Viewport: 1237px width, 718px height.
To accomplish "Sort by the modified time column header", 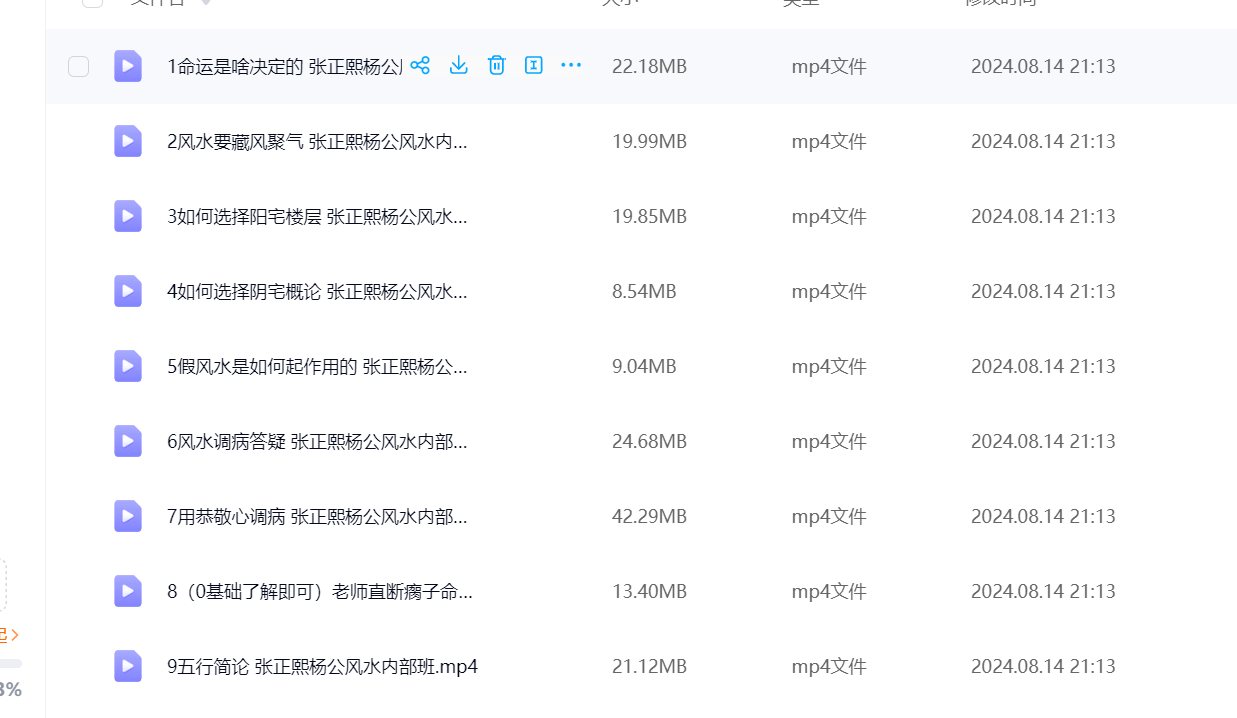I will click(1000, 2).
